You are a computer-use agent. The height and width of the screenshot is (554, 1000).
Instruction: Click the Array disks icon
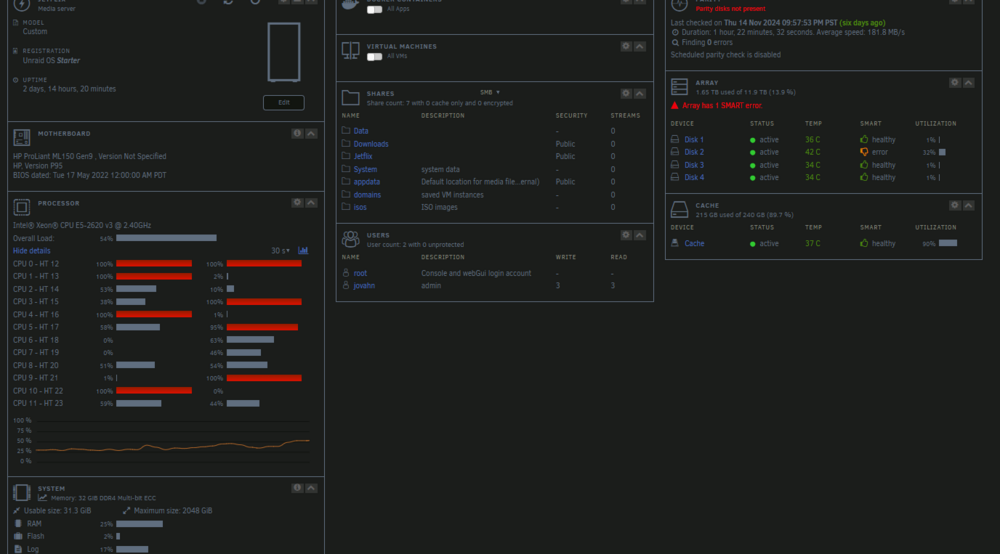click(x=679, y=87)
